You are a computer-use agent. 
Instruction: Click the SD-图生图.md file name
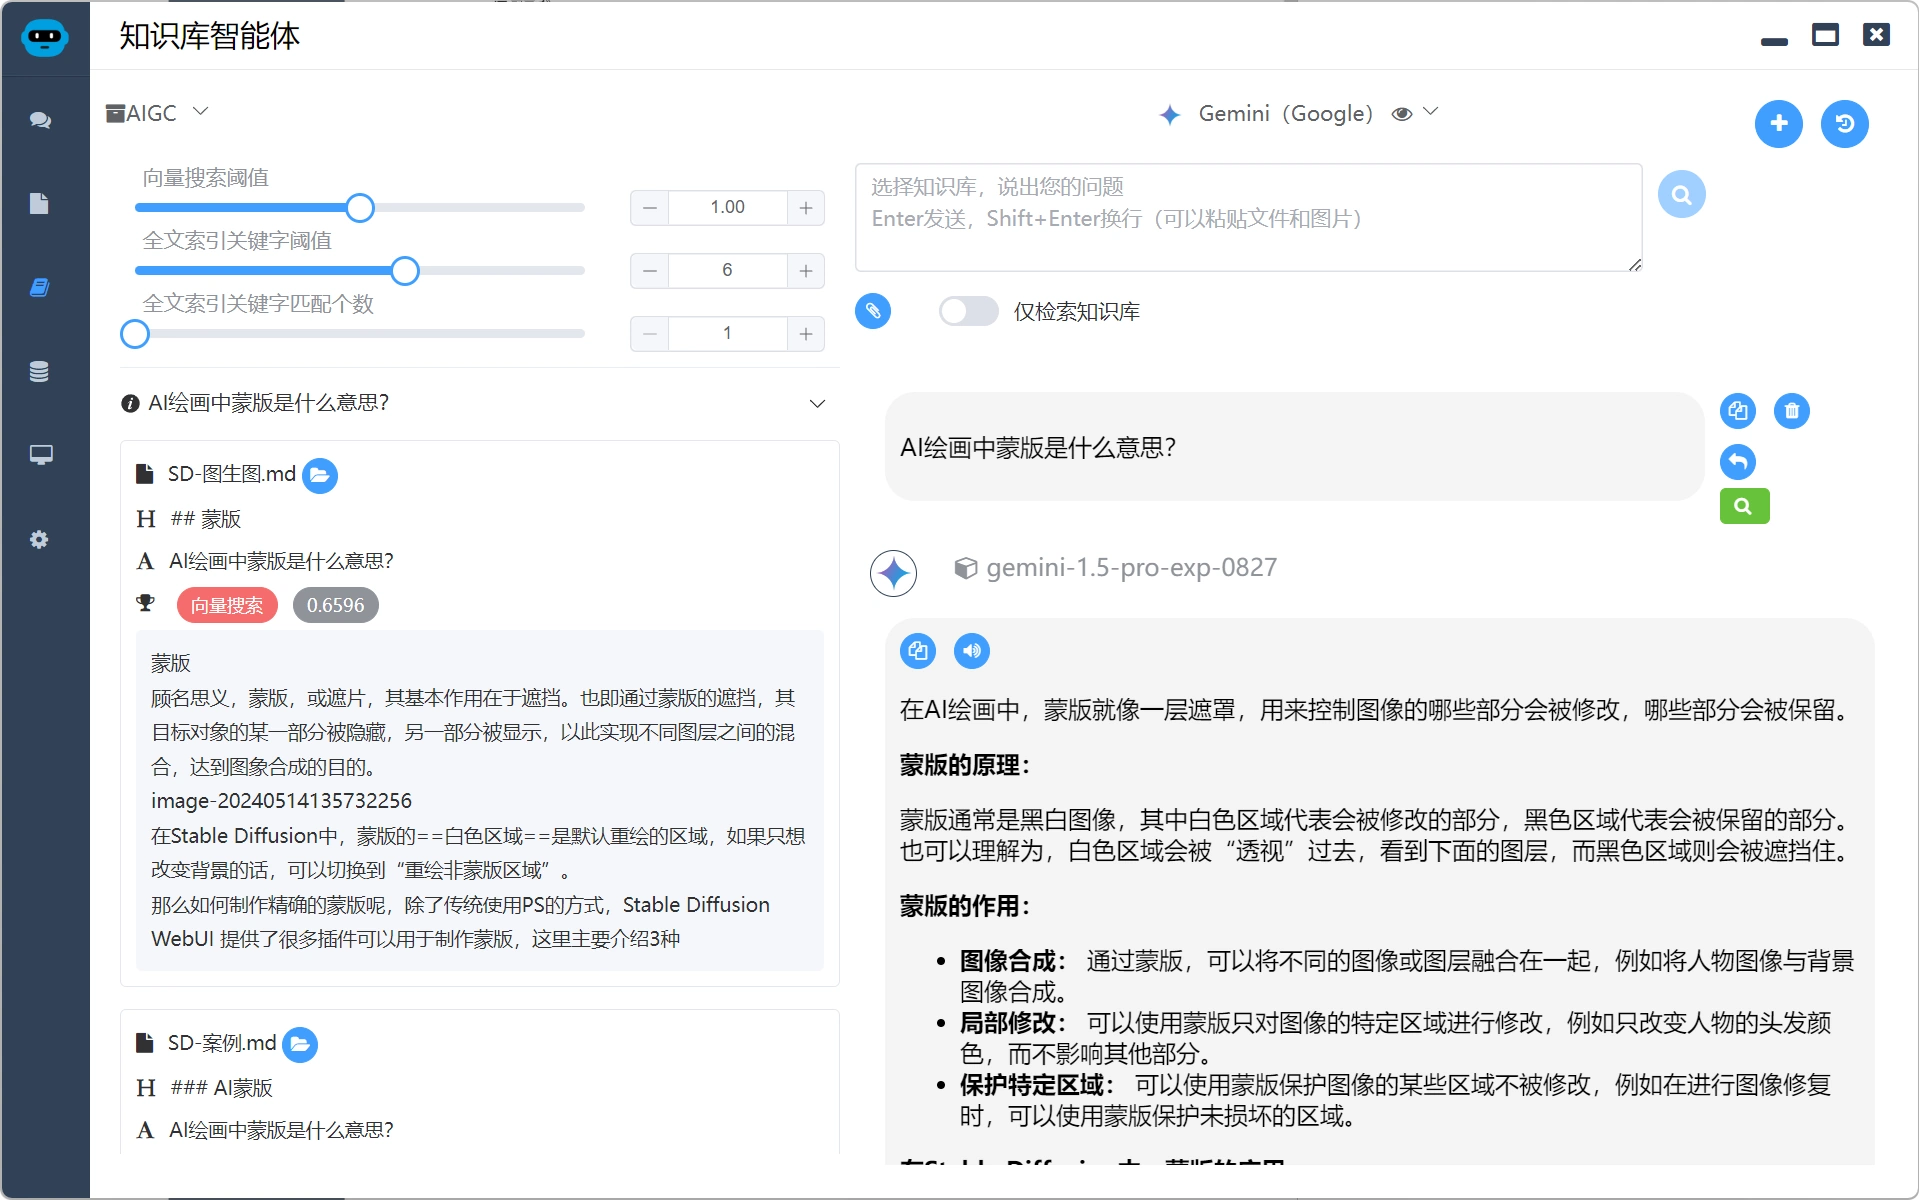[x=231, y=474]
